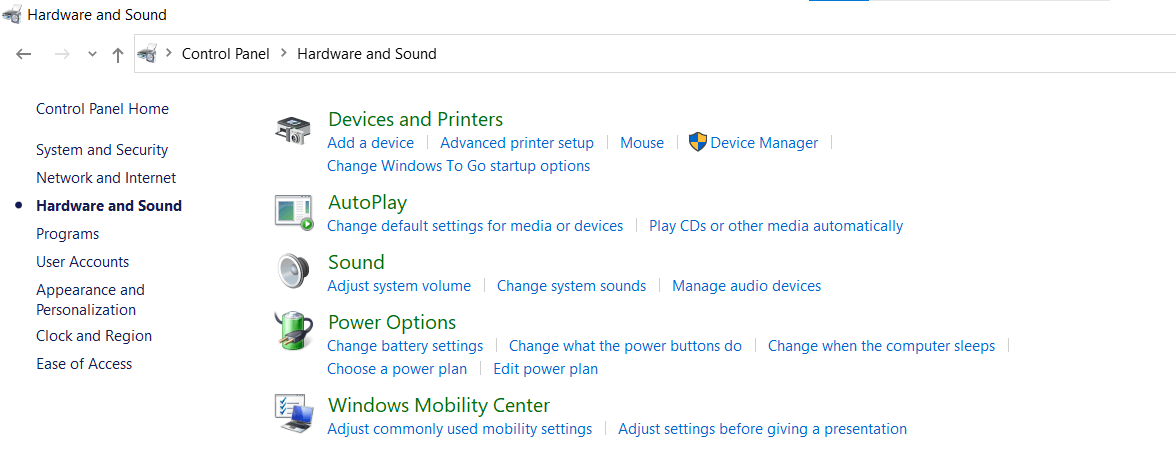Click the Windows Mobility Center icon
The image size is (1176, 469).
coord(294,413)
